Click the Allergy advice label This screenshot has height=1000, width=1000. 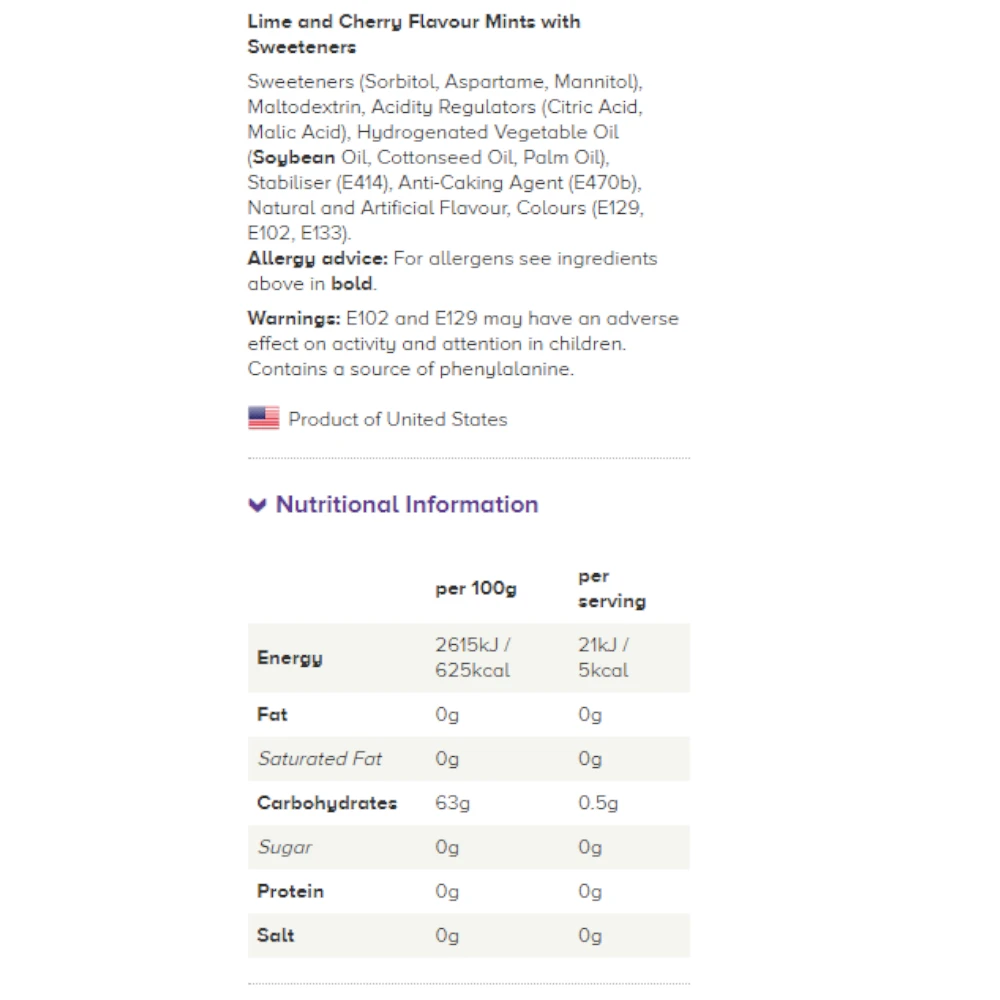[x=317, y=258]
